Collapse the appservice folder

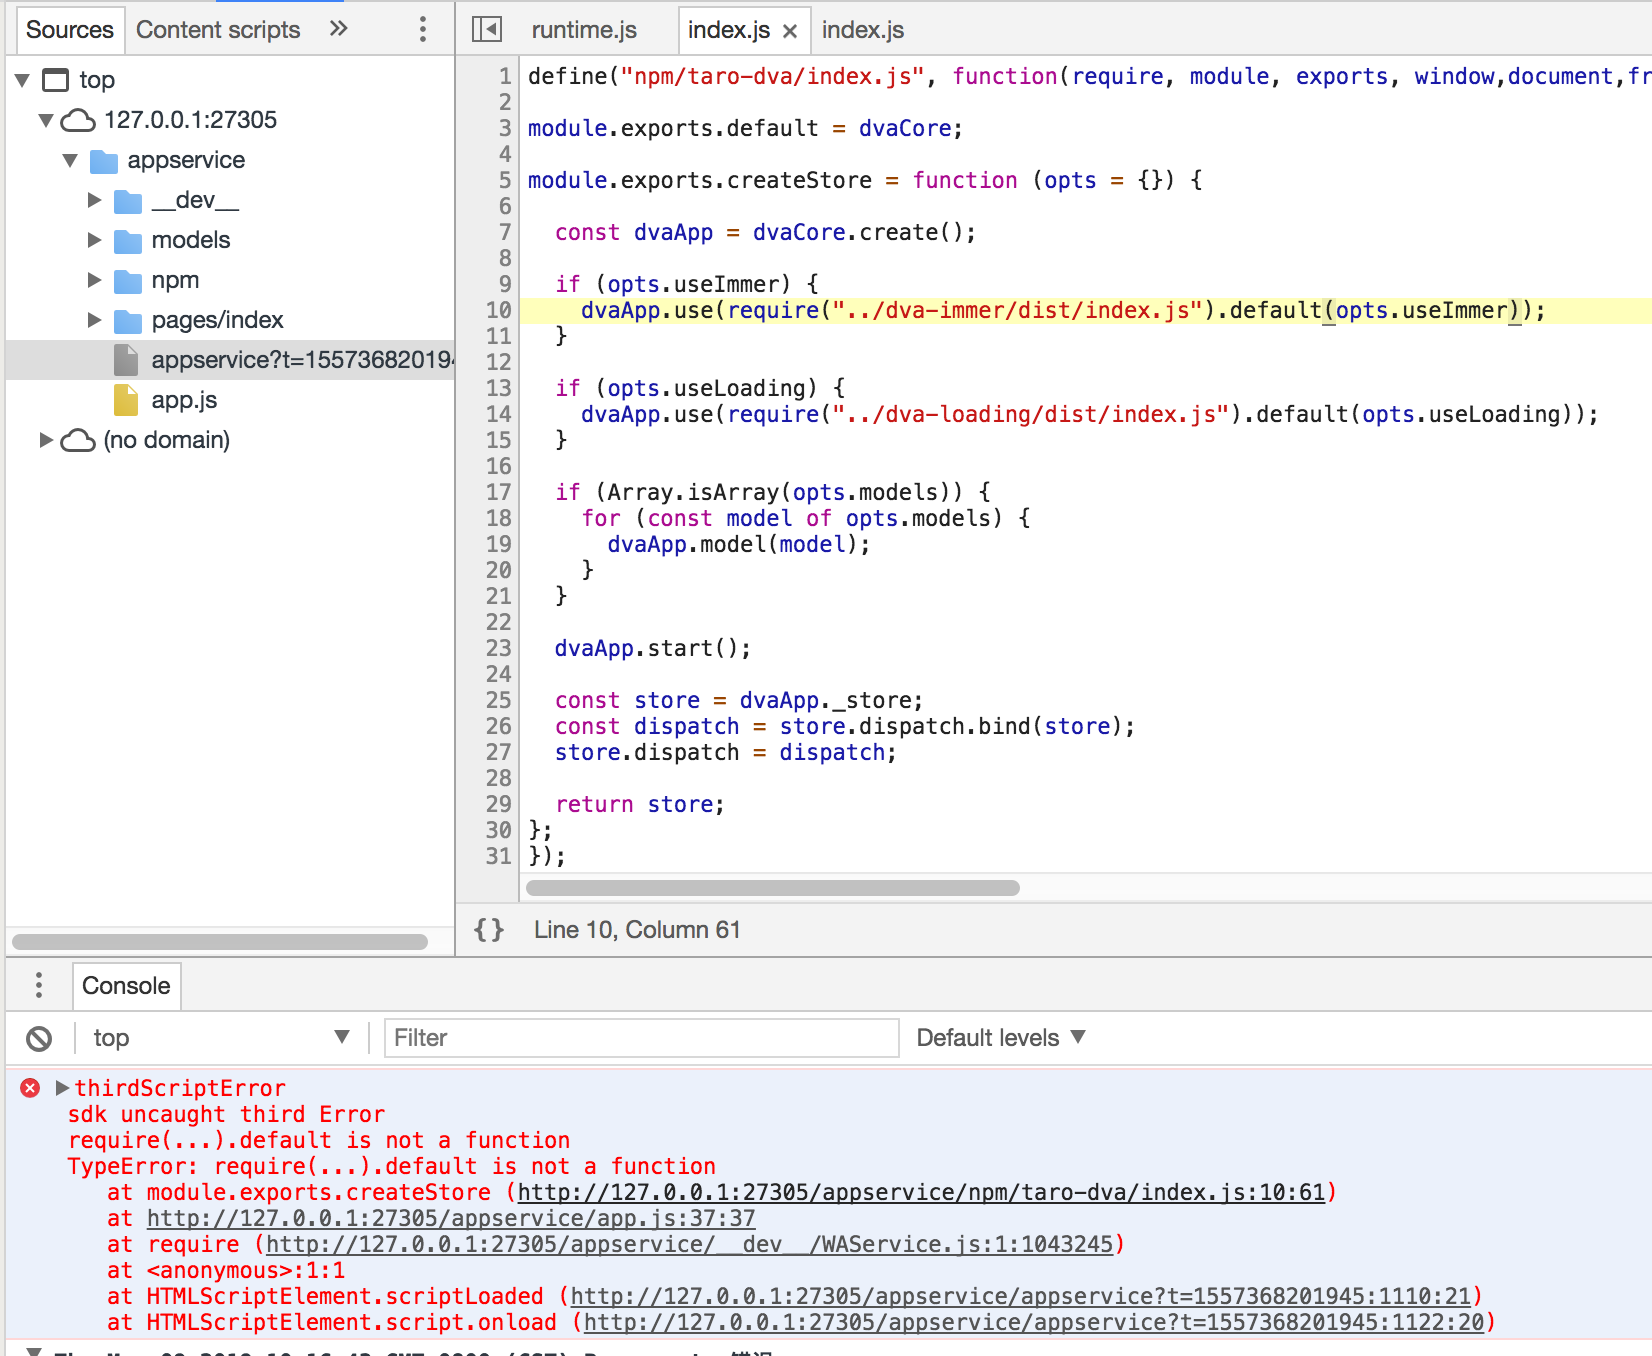[70, 160]
